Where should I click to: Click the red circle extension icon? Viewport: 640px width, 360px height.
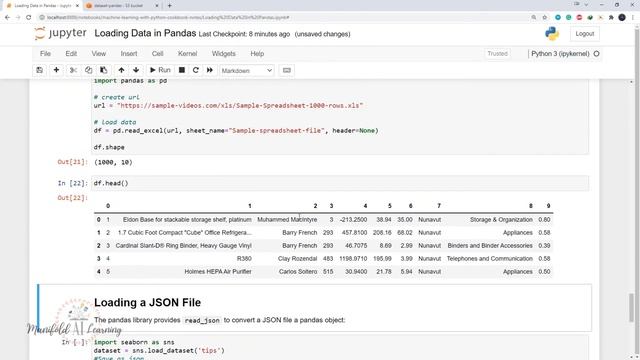[579, 18]
